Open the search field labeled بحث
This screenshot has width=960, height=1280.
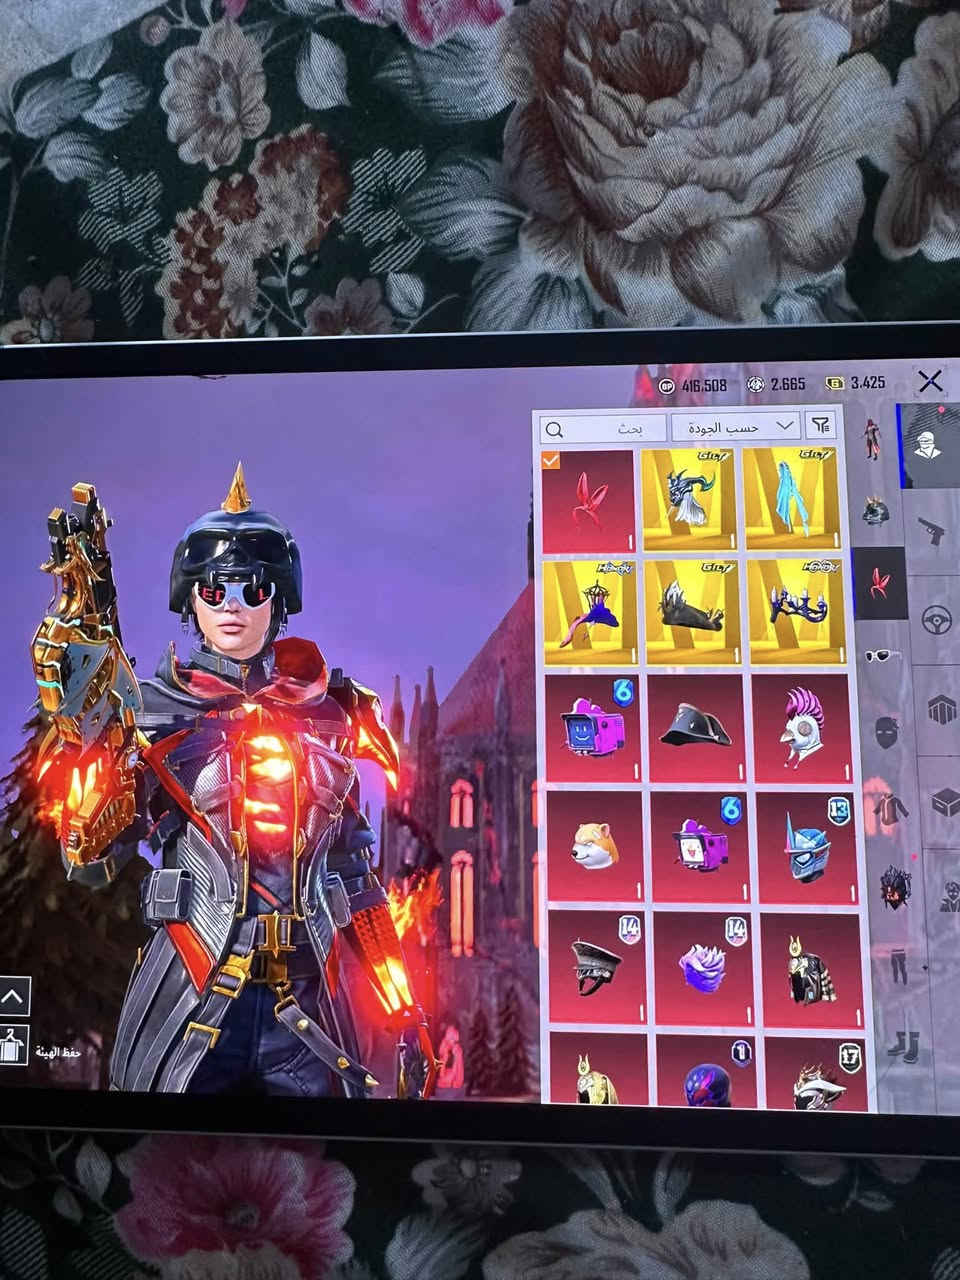click(x=603, y=428)
